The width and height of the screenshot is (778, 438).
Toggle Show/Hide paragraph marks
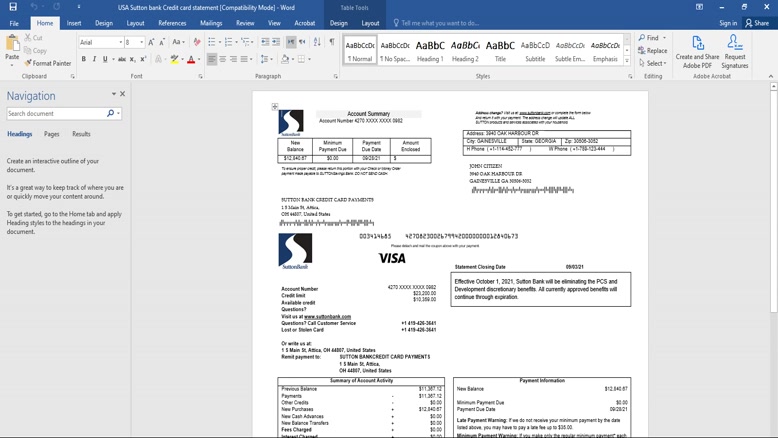point(332,42)
